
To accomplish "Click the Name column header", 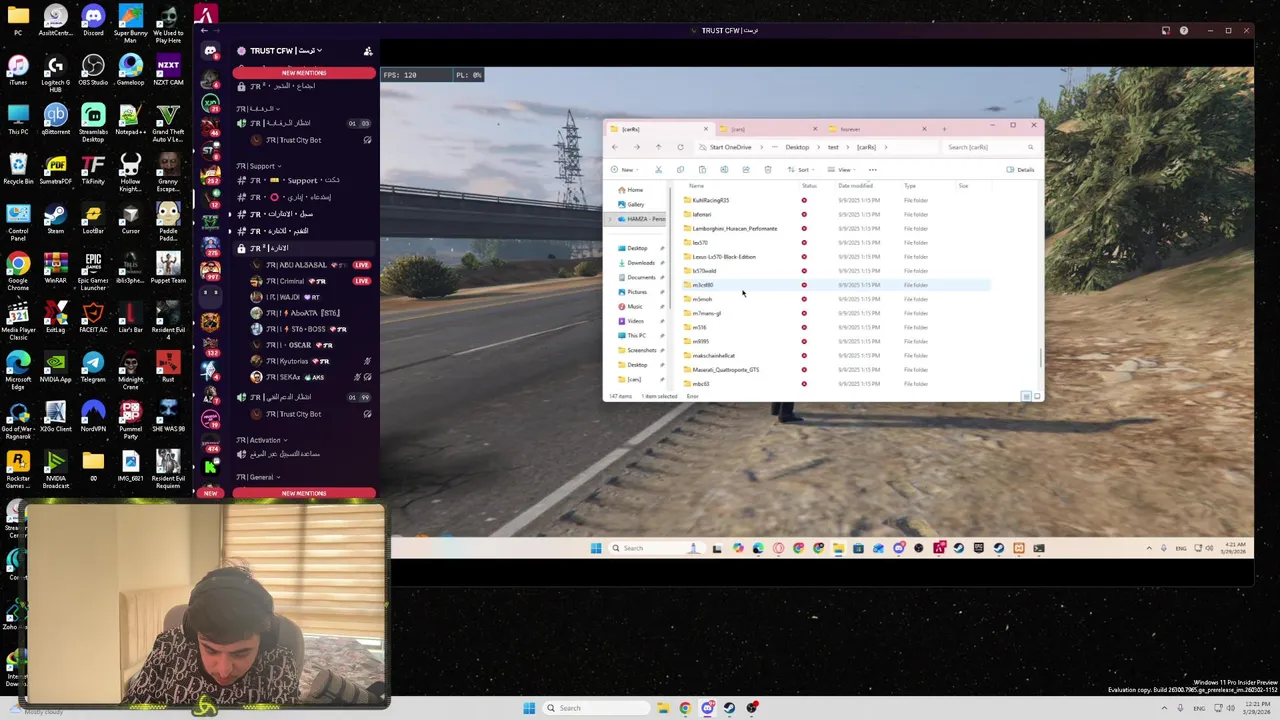I will coord(696,186).
